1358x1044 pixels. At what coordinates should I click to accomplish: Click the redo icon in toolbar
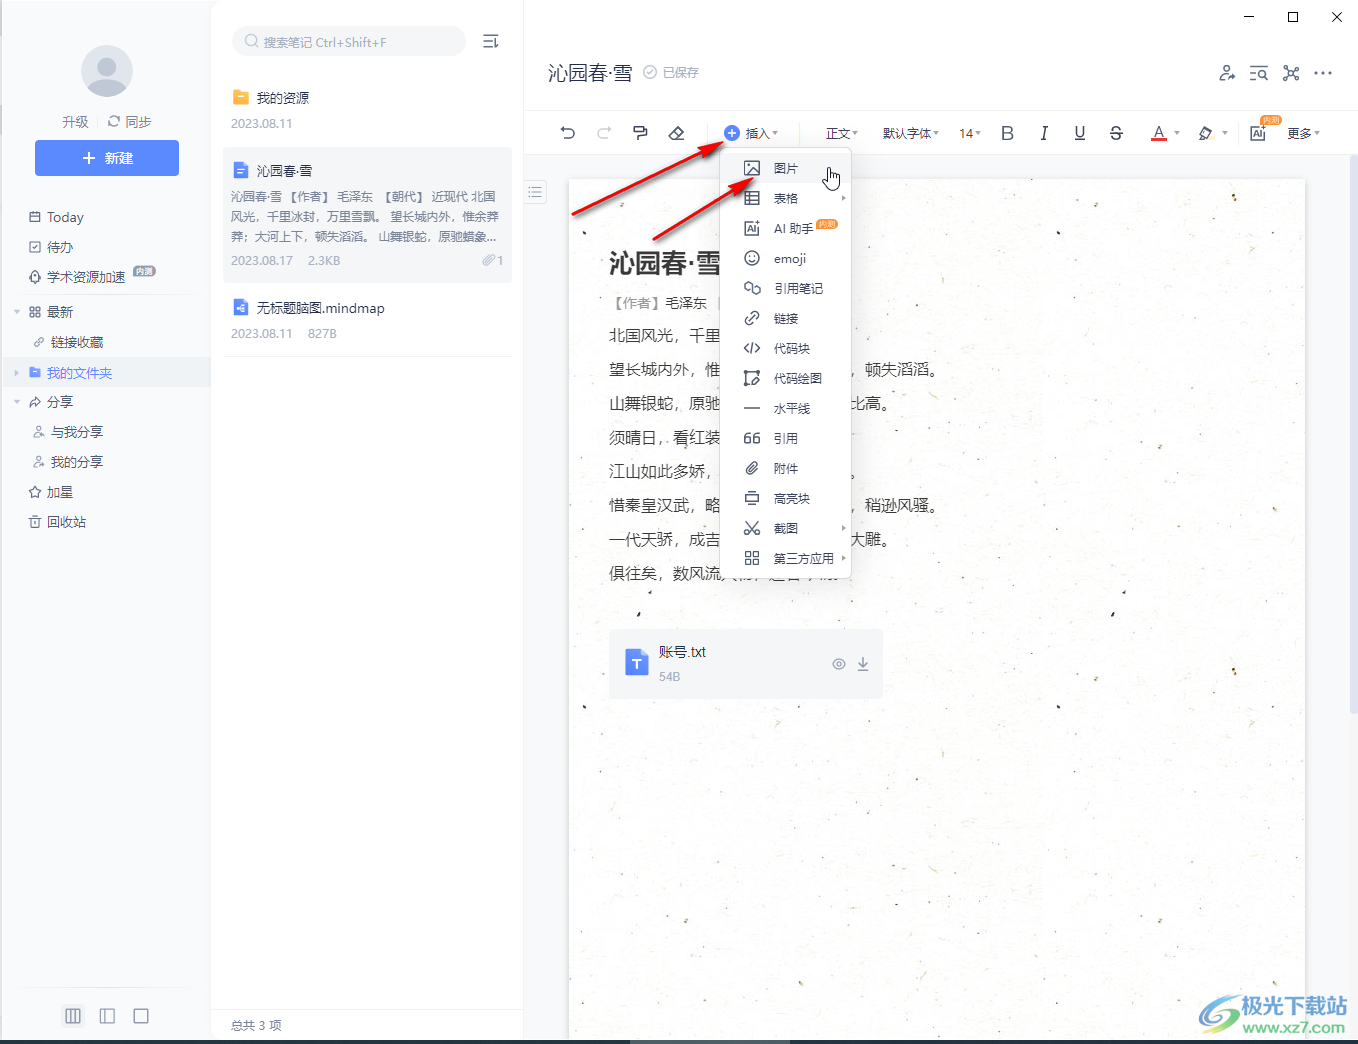pos(604,133)
